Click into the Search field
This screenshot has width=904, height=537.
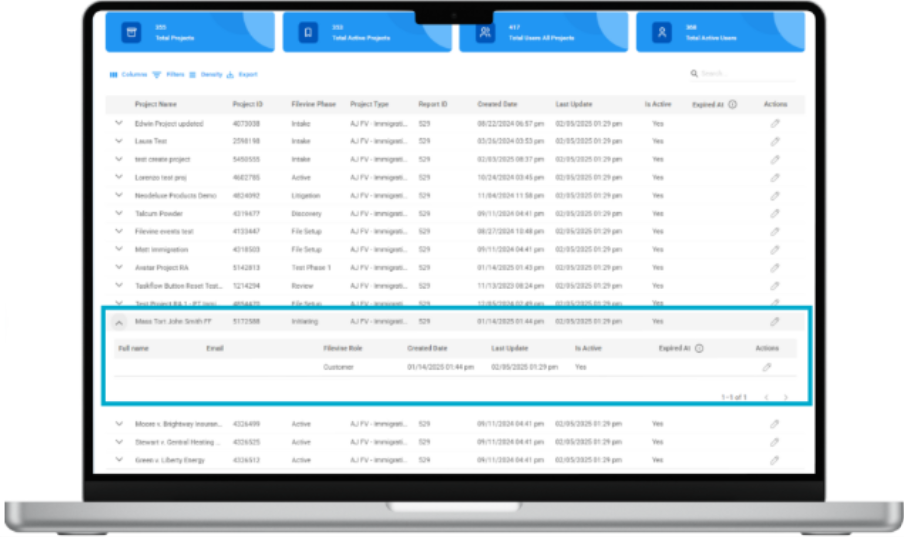(x=743, y=73)
